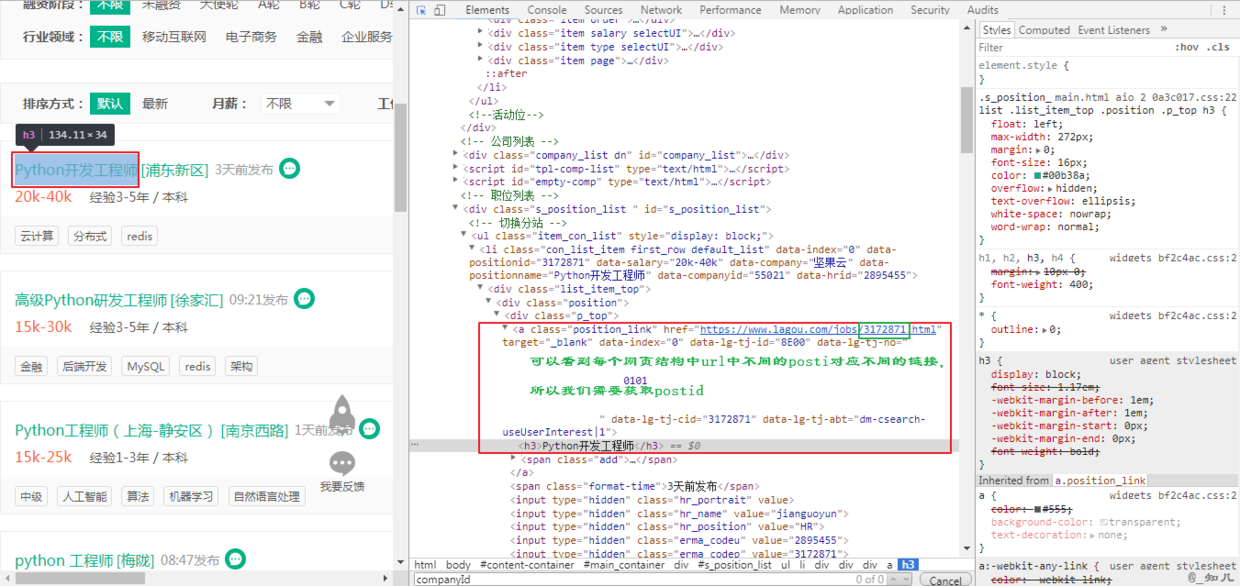The image size is (1240, 586).
Task: Open job link Python开发工程师
Action: pyautogui.click(x=76, y=170)
